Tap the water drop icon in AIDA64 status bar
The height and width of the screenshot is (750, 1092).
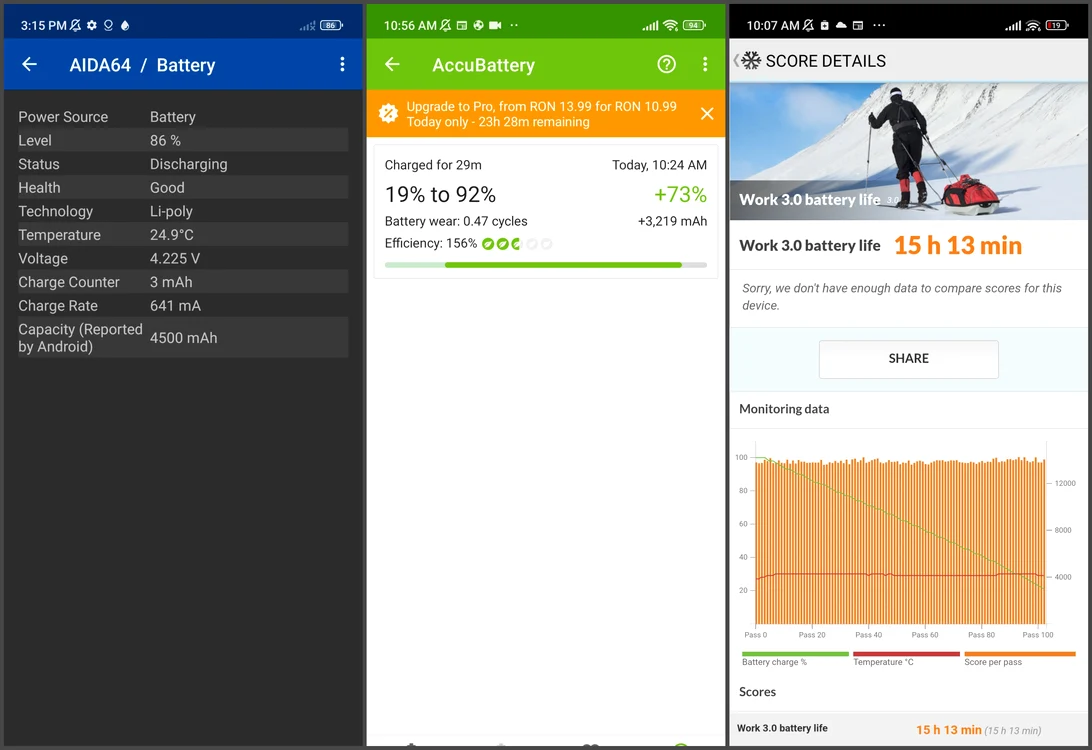pos(125,25)
